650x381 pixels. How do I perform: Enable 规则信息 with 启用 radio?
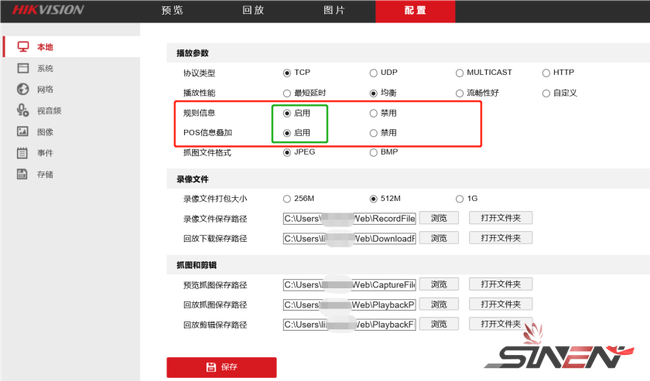[x=287, y=113]
